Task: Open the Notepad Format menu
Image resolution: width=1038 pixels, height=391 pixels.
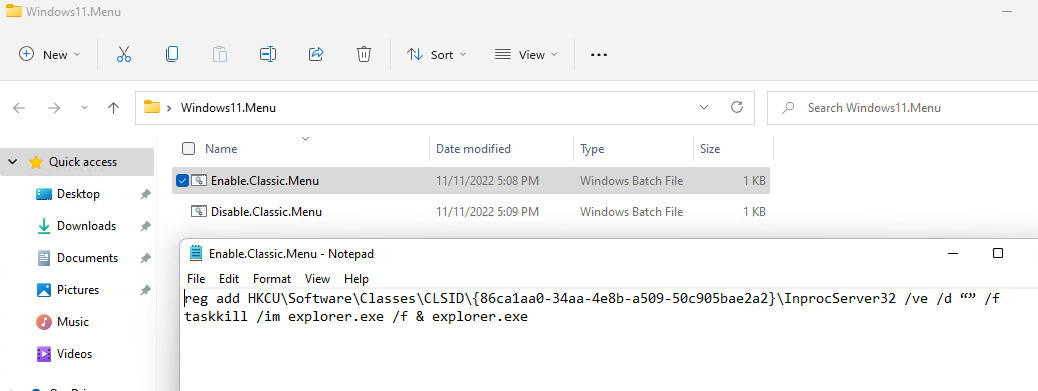Action: tap(272, 279)
